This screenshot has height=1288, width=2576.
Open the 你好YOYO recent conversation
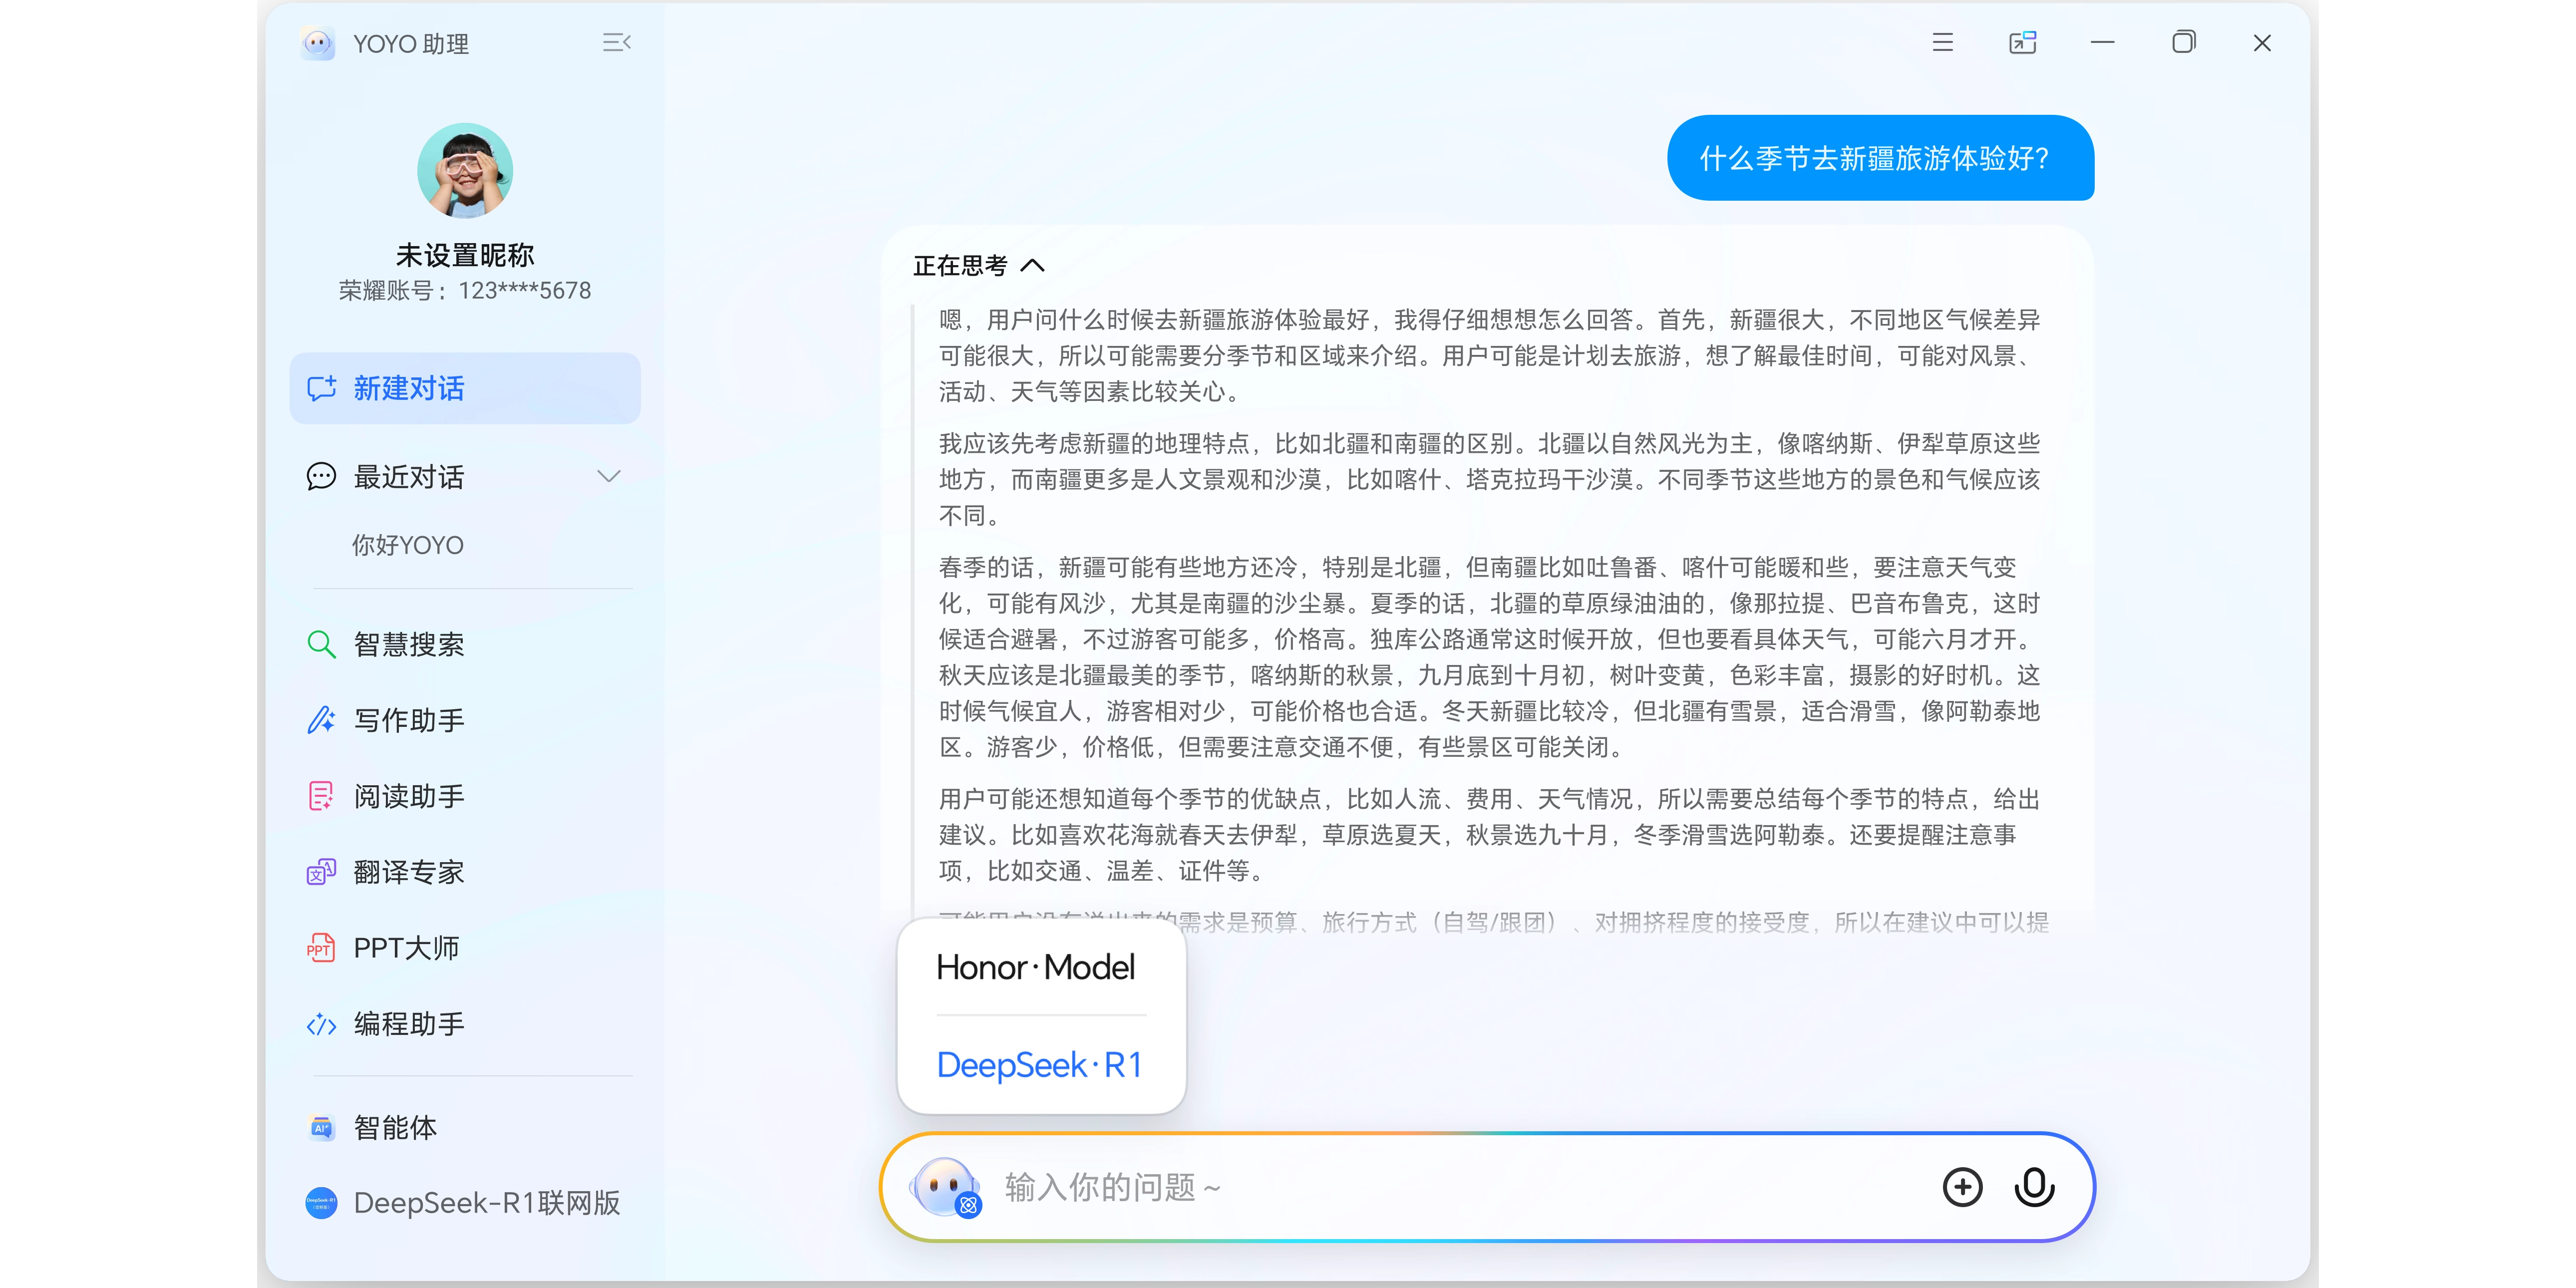click(408, 545)
